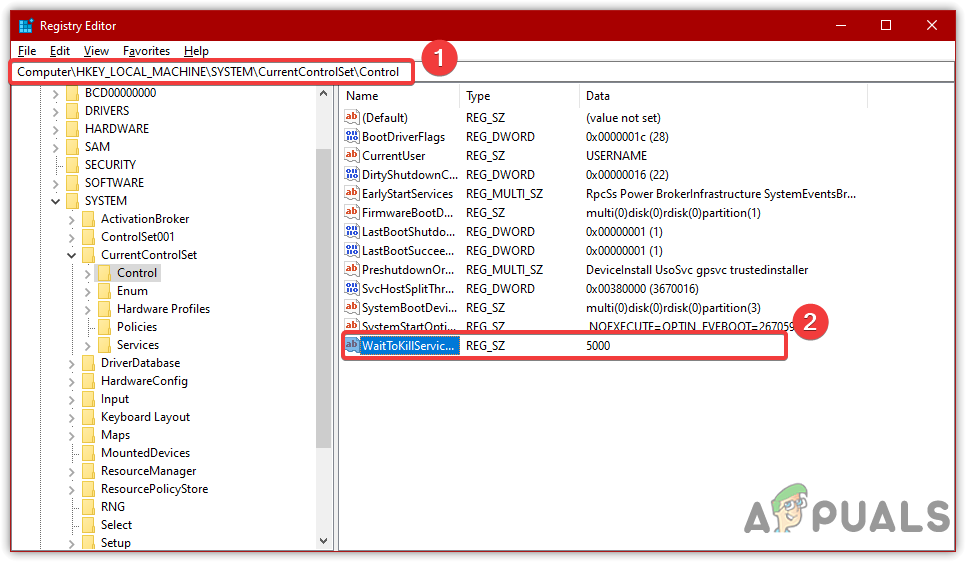Select the WaitToKillServic... value
Image resolution: width=966 pixels, height=562 pixels.
(x=409, y=346)
